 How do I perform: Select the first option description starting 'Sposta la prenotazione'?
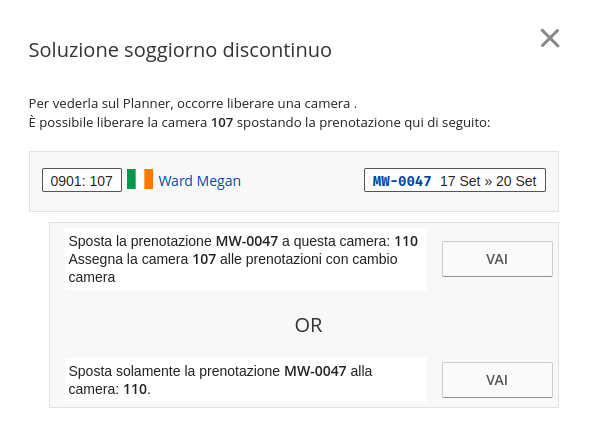[246, 259]
